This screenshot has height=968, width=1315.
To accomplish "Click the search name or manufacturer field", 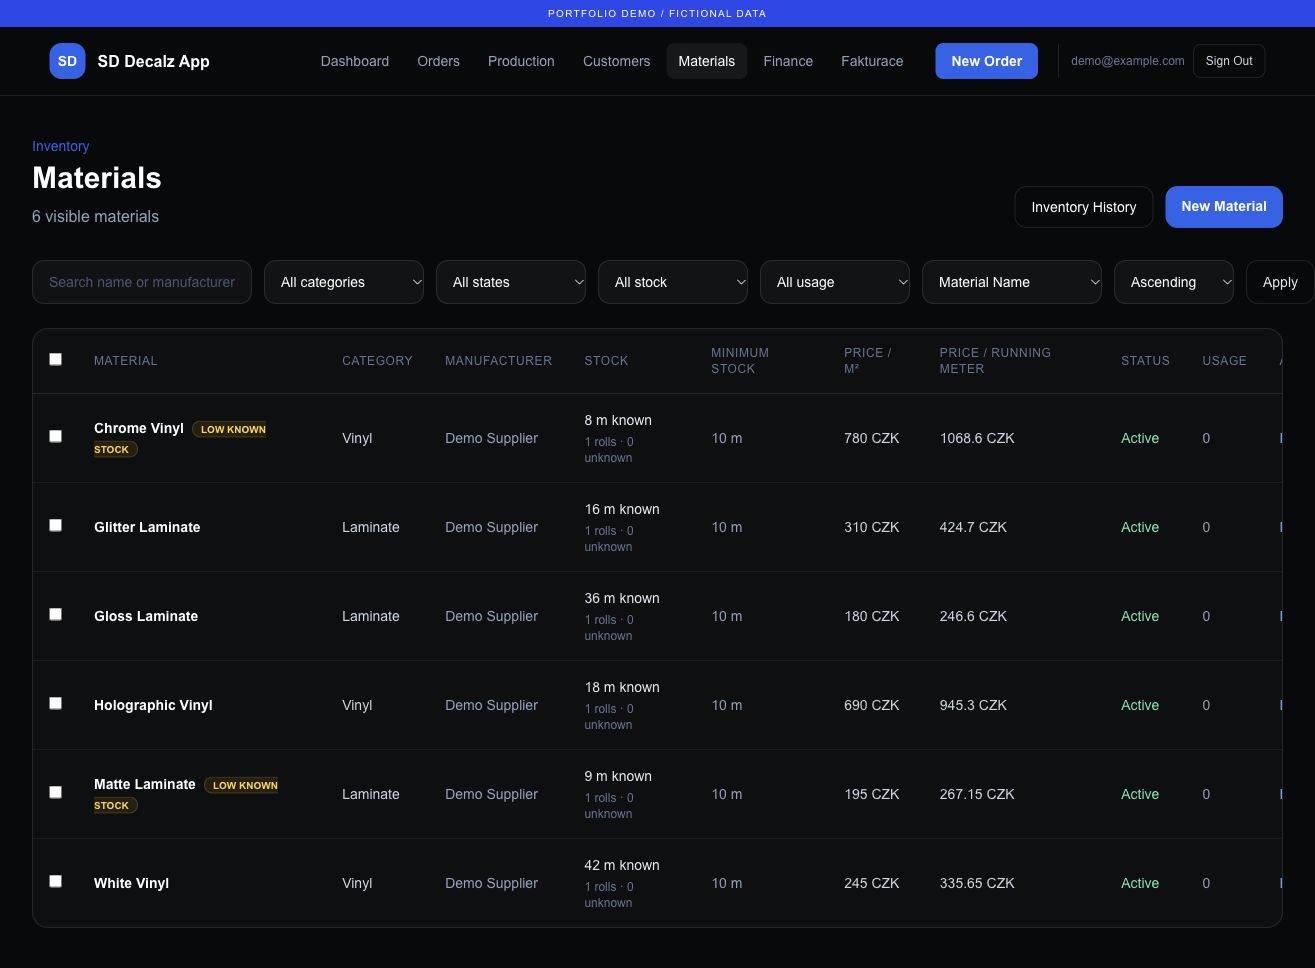I will [x=142, y=282].
